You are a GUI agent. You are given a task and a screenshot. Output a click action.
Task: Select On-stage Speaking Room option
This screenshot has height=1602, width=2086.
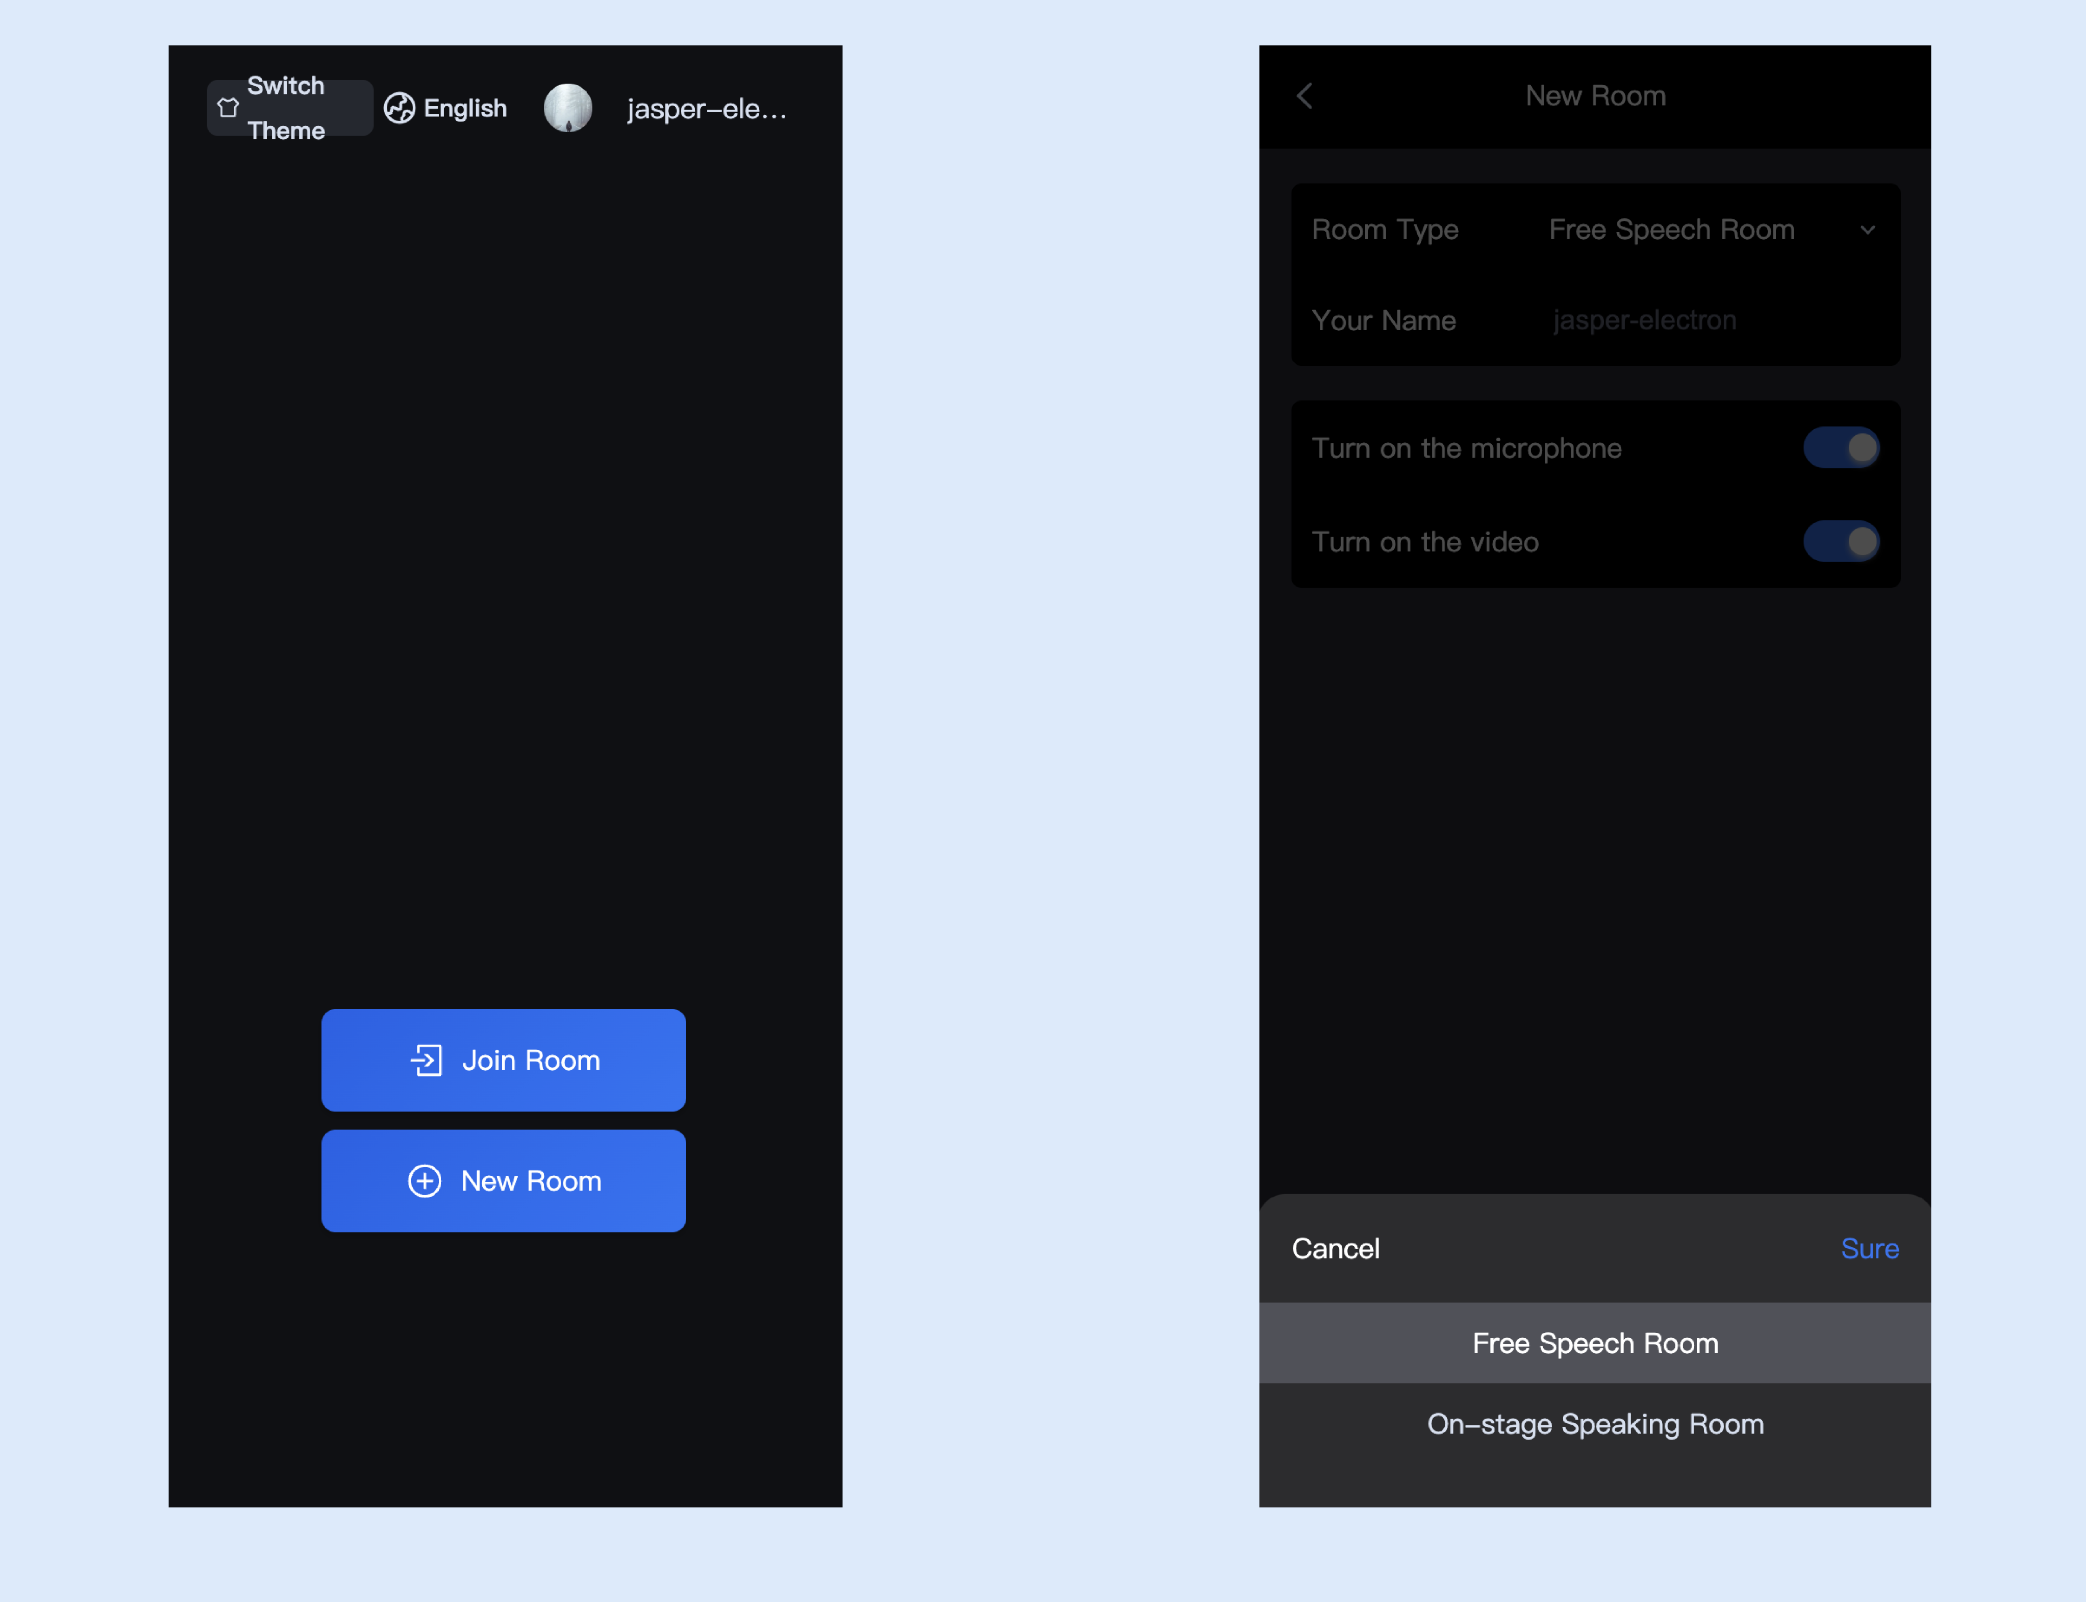point(1595,1424)
